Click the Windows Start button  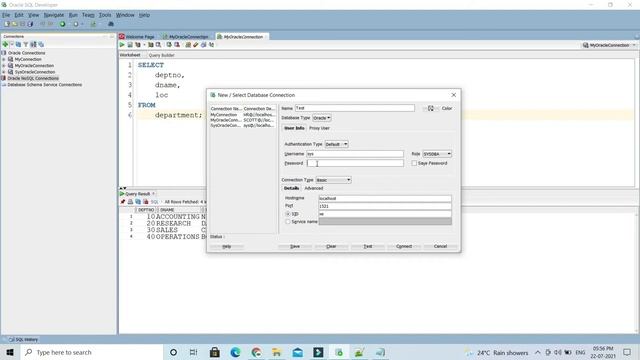click(10, 352)
